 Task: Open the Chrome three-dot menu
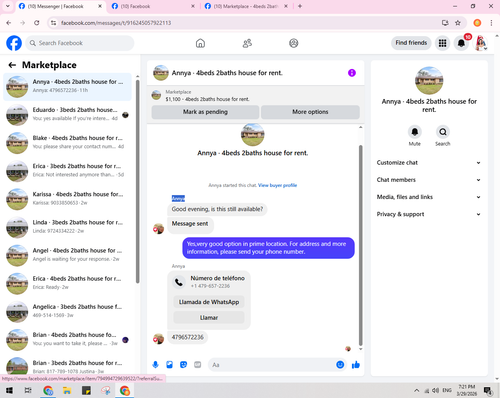click(x=491, y=23)
